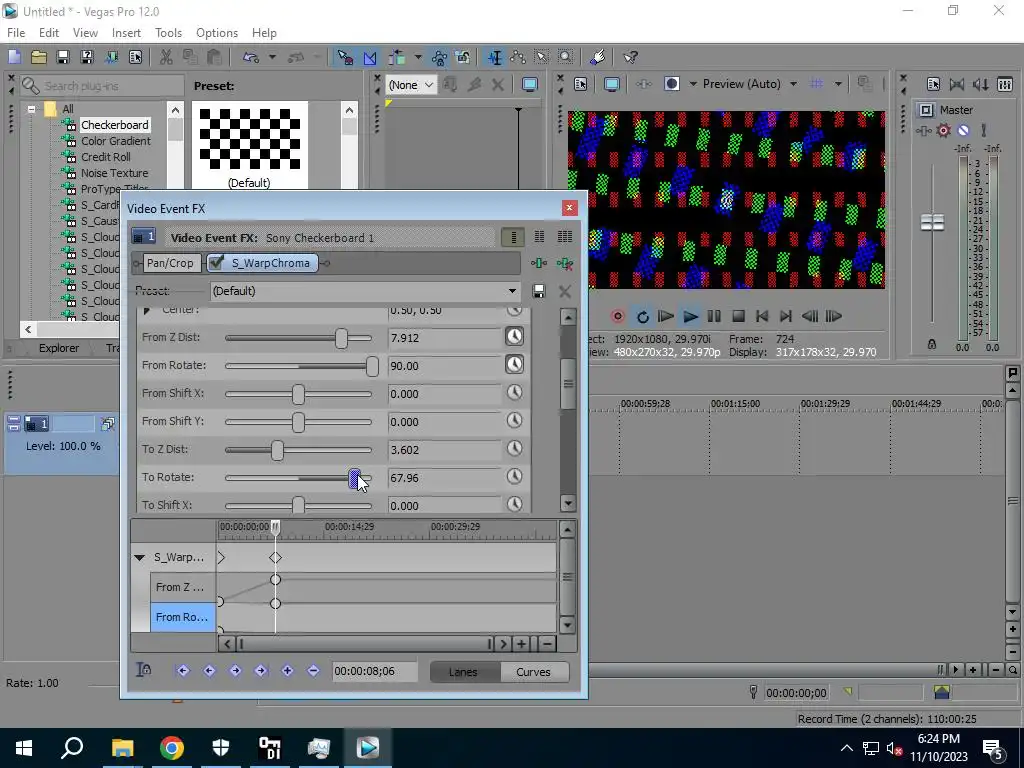Image resolution: width=1024 pixels, height=768 pixels.
Task: Toggle animation for To Z Dist
Action: tap(515, 449)
